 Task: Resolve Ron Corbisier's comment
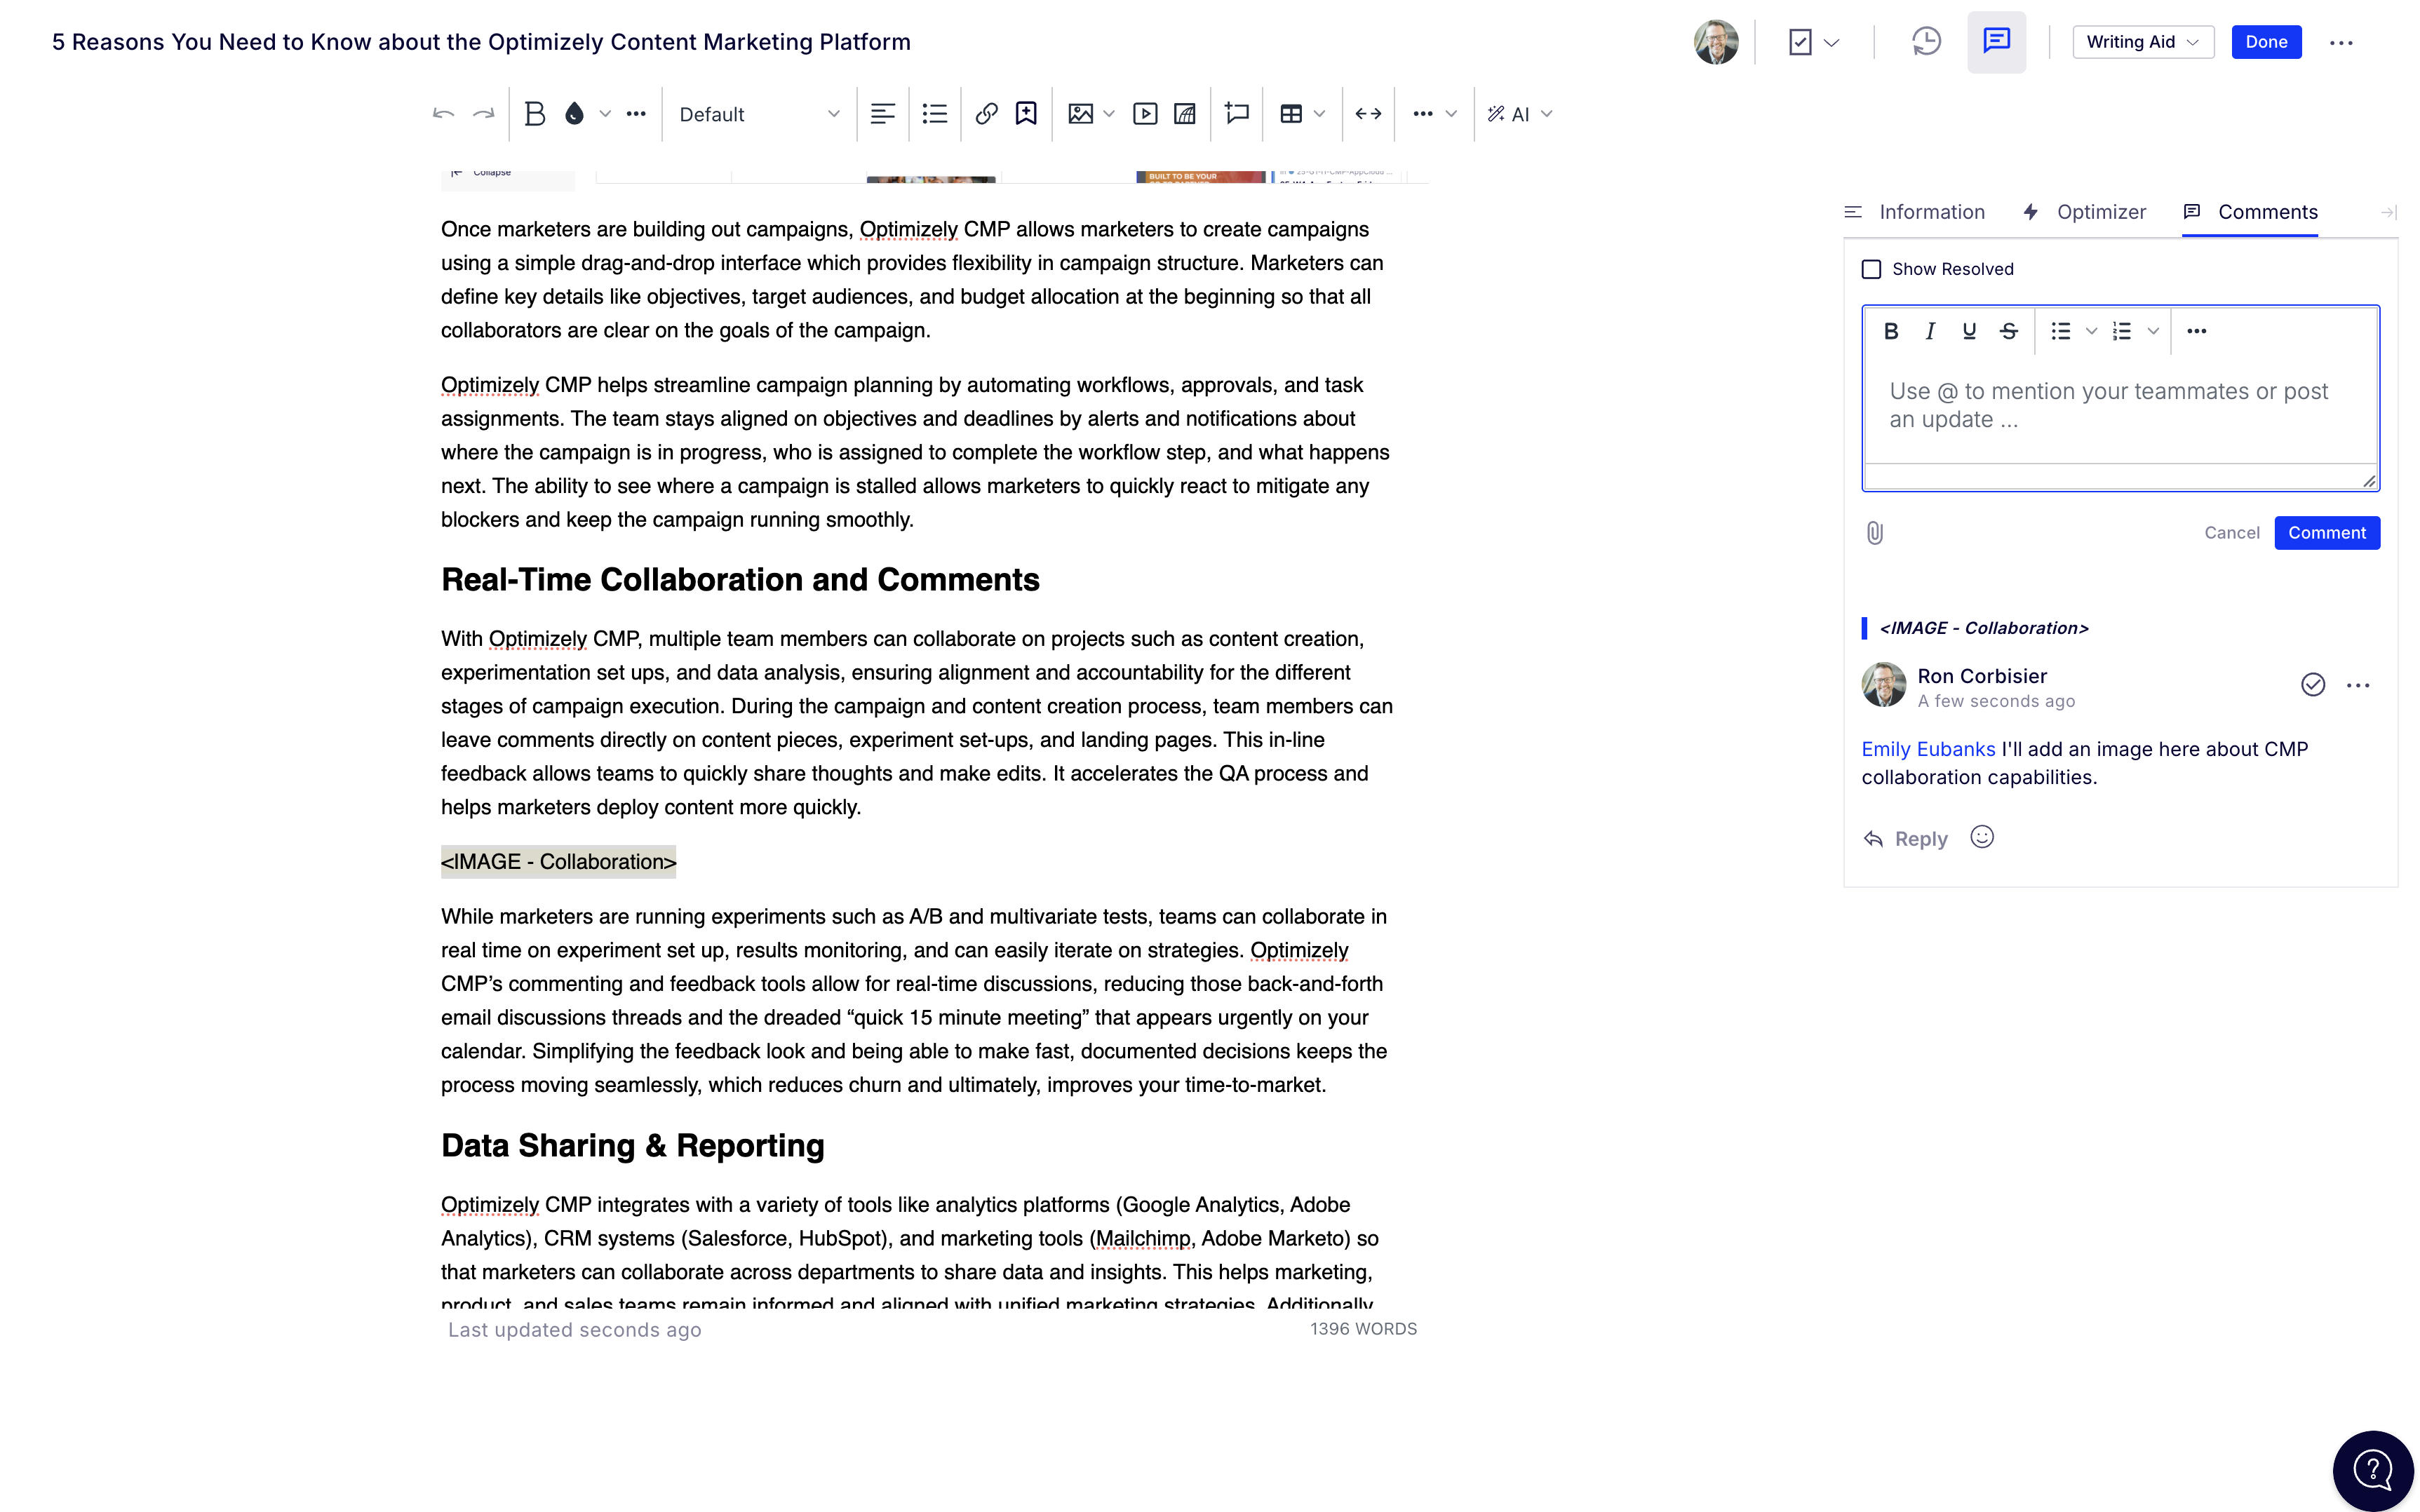pyautogui.click(x=2312, y=684)
